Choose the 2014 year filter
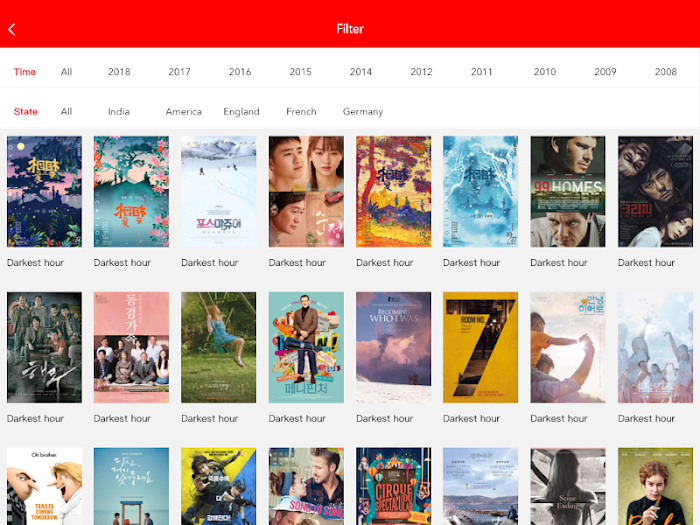The height and width of the screenshot is (525, 700). point(361,72)
